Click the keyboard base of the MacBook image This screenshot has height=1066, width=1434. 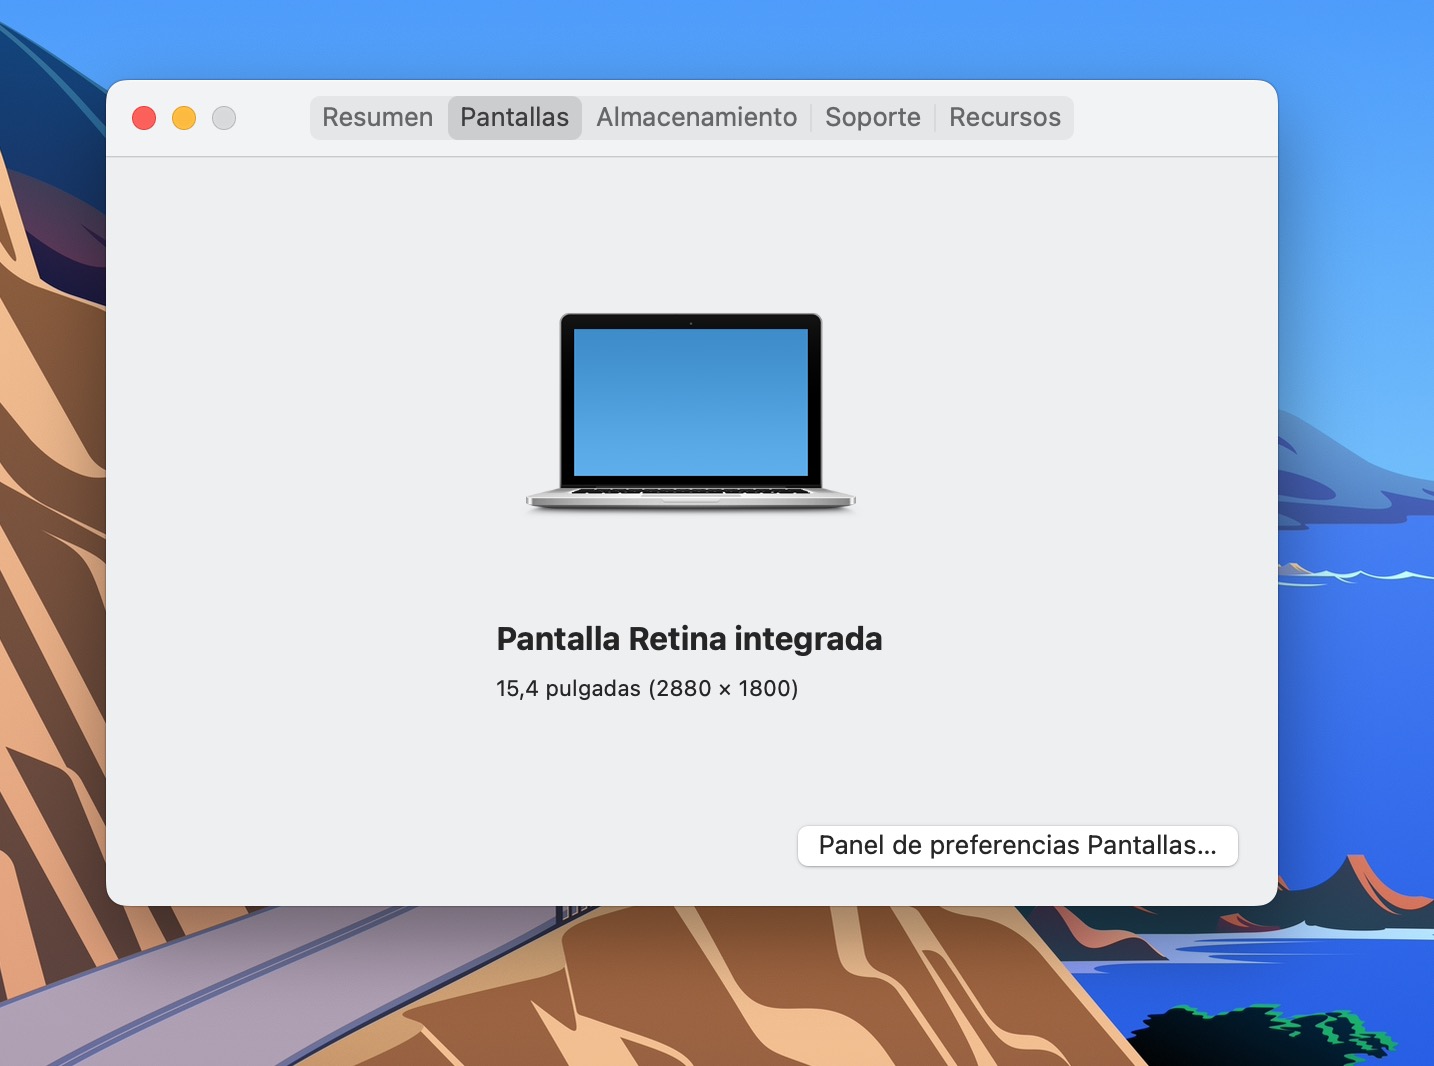pyautogui.click(x=690, y=497)
